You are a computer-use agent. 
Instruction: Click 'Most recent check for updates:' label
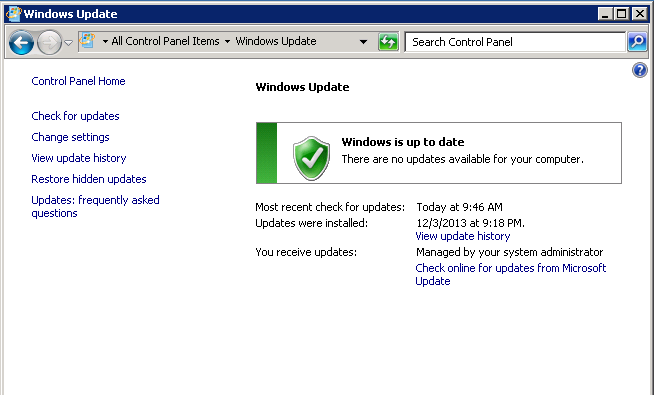click(x=330, y=207)
